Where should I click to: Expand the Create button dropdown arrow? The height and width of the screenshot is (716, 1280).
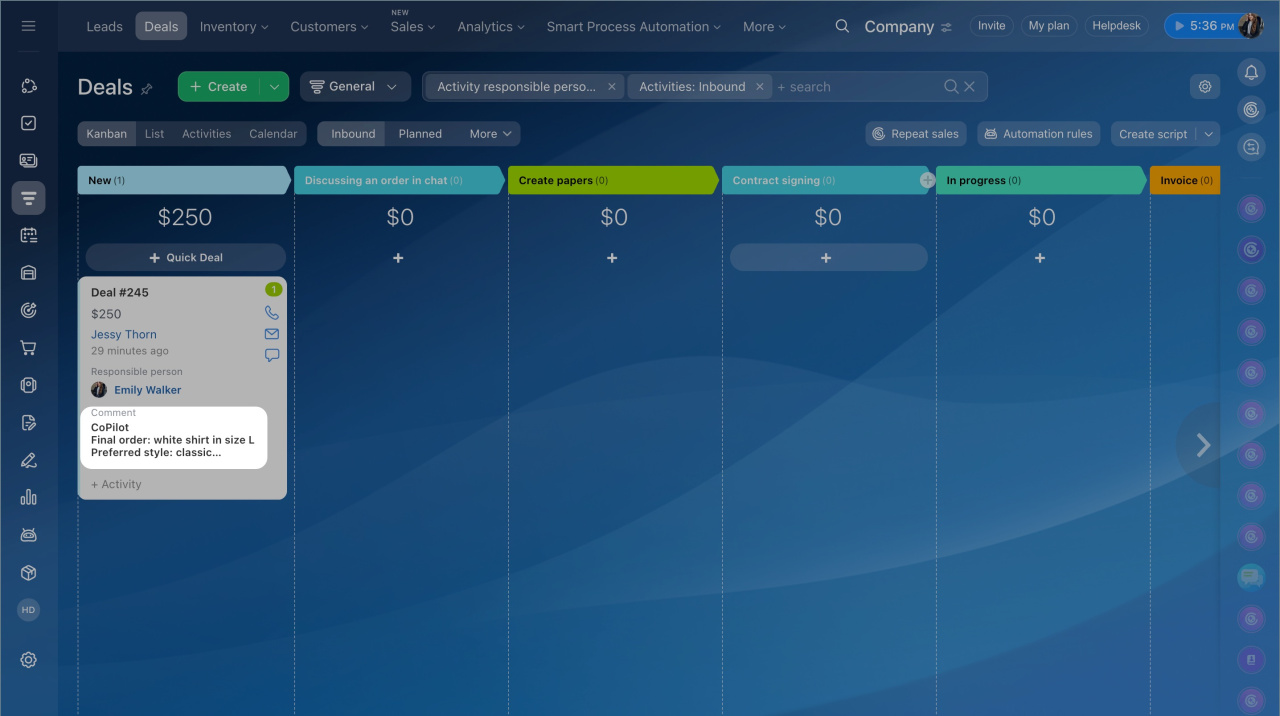tap(274, 87)
